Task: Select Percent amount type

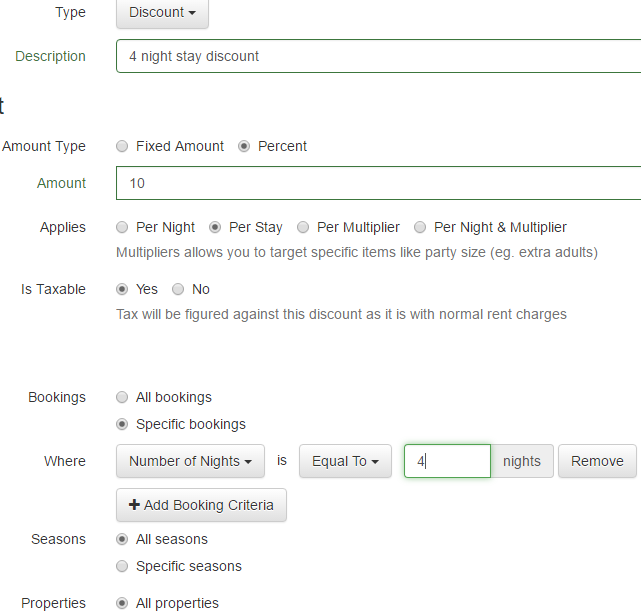Action: tap(244, 146)
